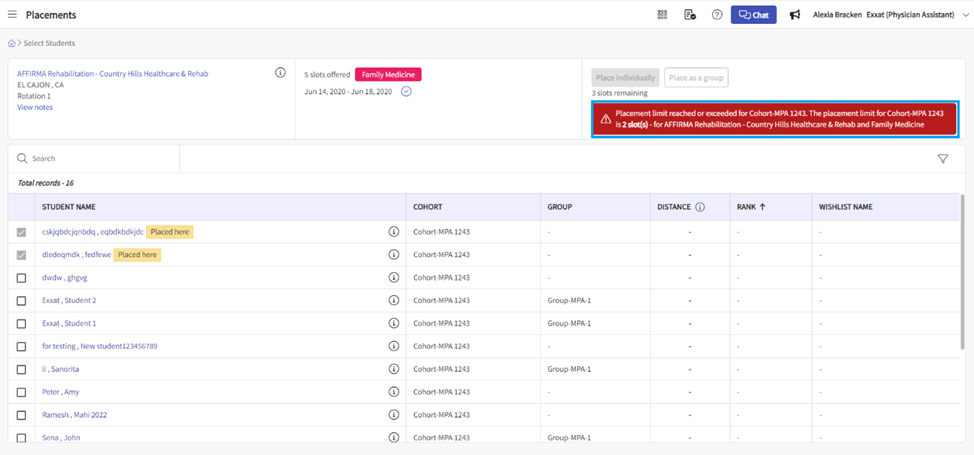Open the hamburger navigation menu

click(x=12, y=15)
